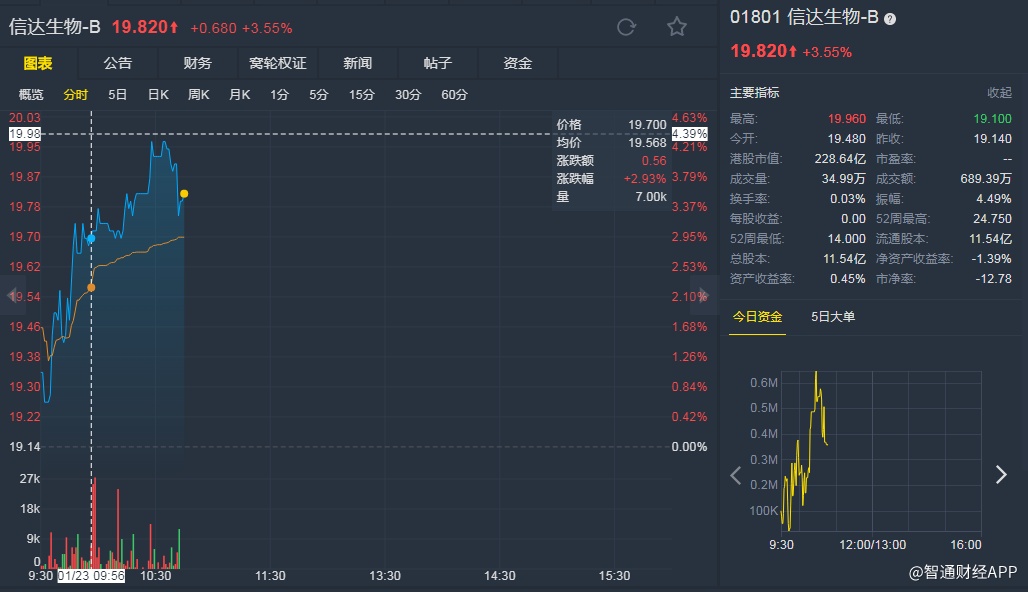This screenshot has height=592, width=1028.
Task: Click the 09:56 time marker on axis
Action: click(x=91, y=576)
